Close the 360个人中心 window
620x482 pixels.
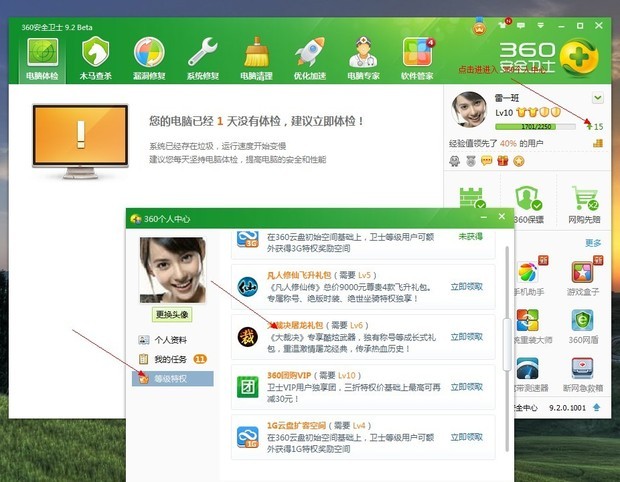click(502, 216)
